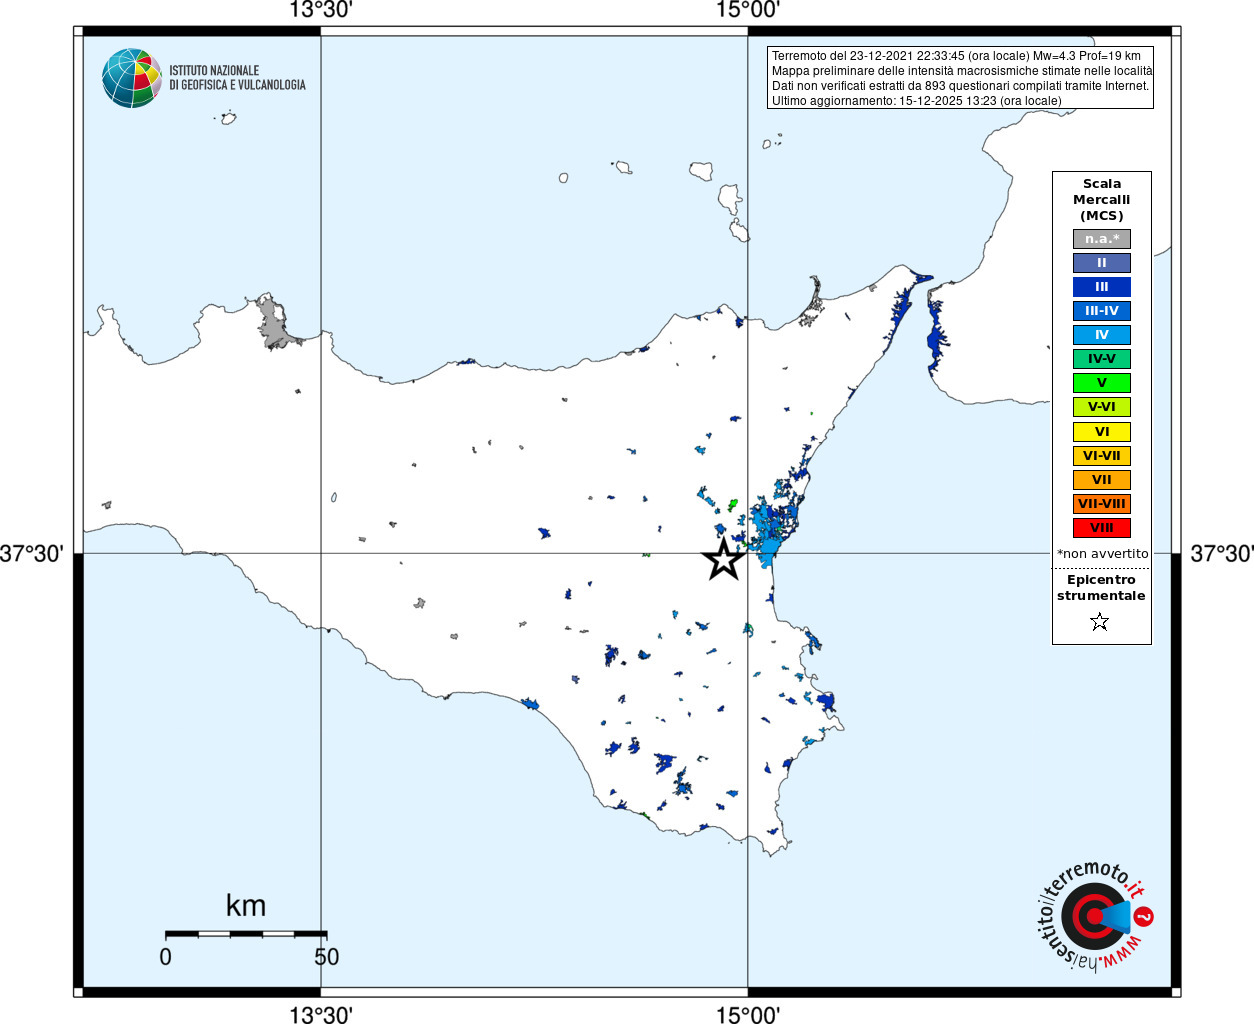Click the epicenter star on the map
The image size is (1254, 1024).
tap(724, 559)
